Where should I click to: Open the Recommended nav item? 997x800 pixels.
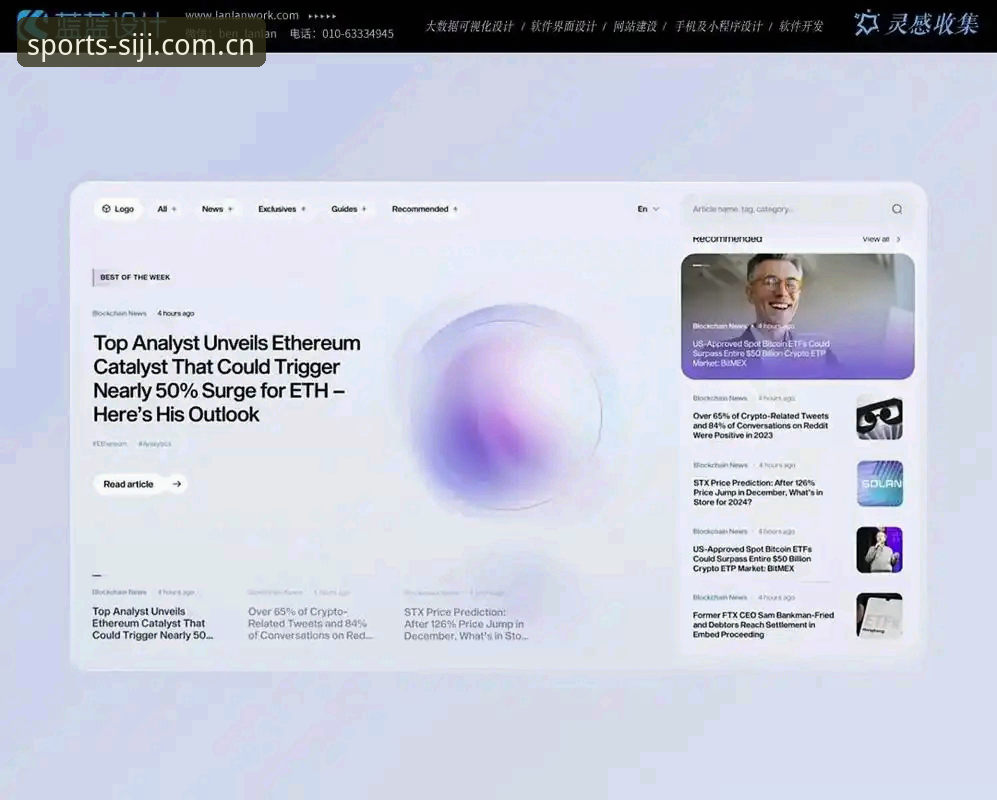click(x=424, y=209)
